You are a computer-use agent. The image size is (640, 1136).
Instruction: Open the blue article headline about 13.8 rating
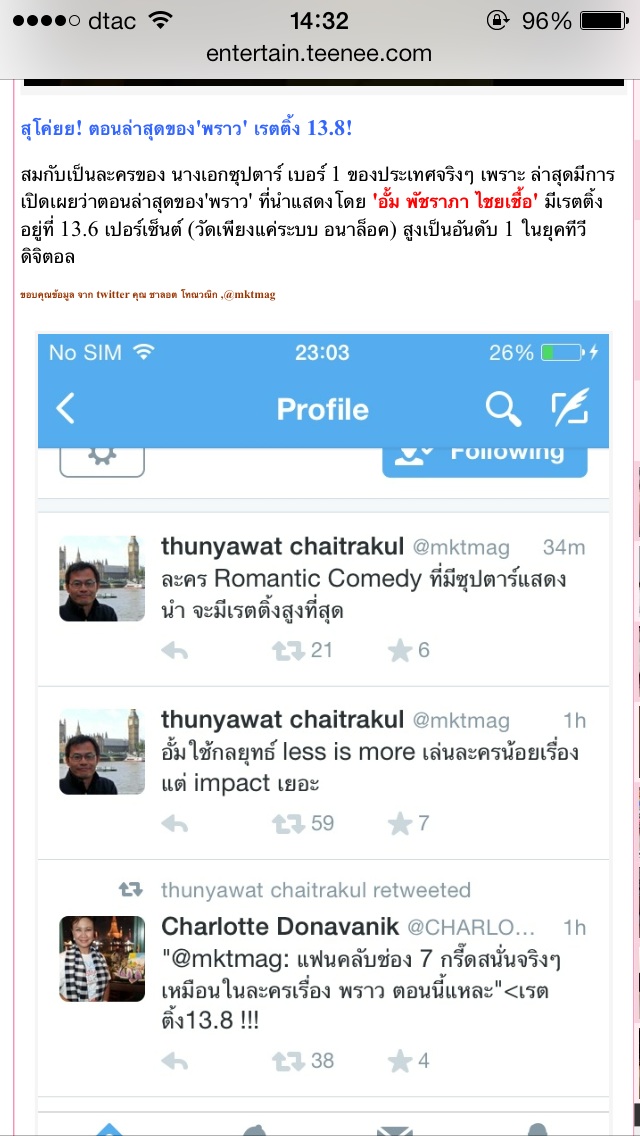(187, 130)
